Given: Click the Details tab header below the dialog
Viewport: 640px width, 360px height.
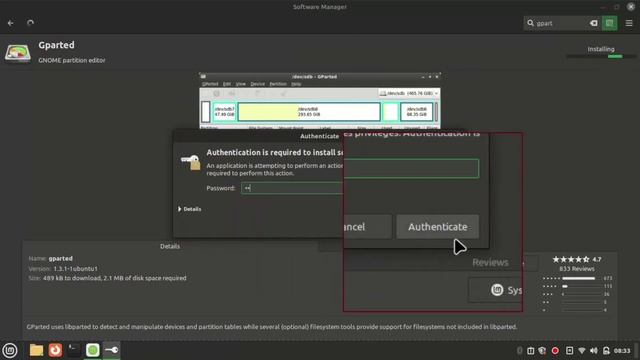Looking at the screenshot, I should (170, 246).
